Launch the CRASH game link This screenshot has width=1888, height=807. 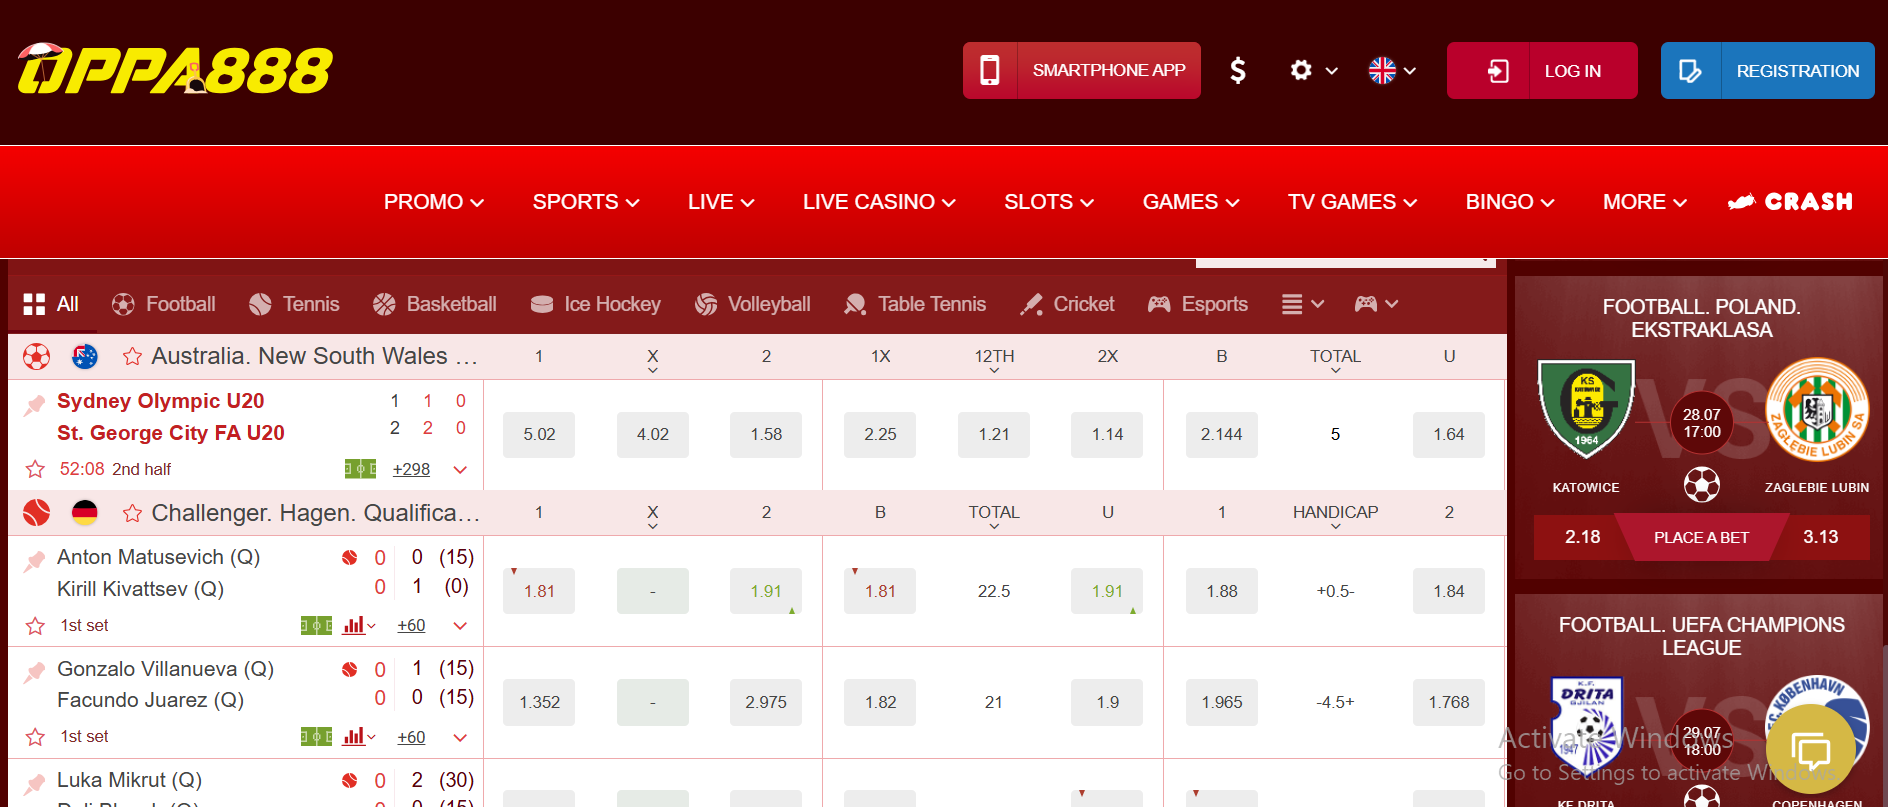[1790, 202]
